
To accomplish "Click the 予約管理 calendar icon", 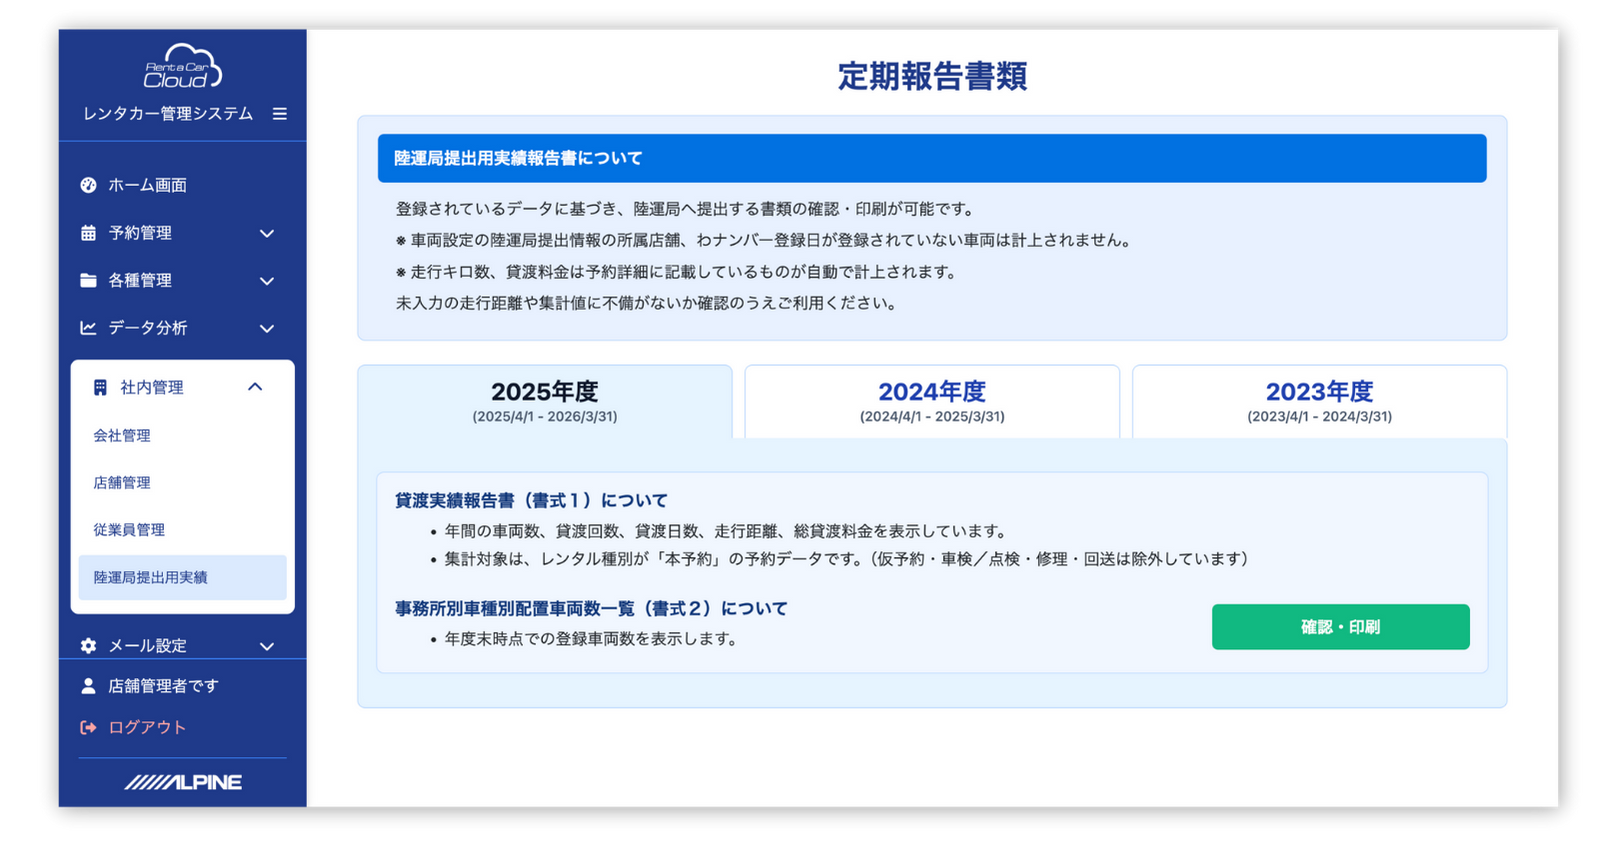I will pos(88,233).
